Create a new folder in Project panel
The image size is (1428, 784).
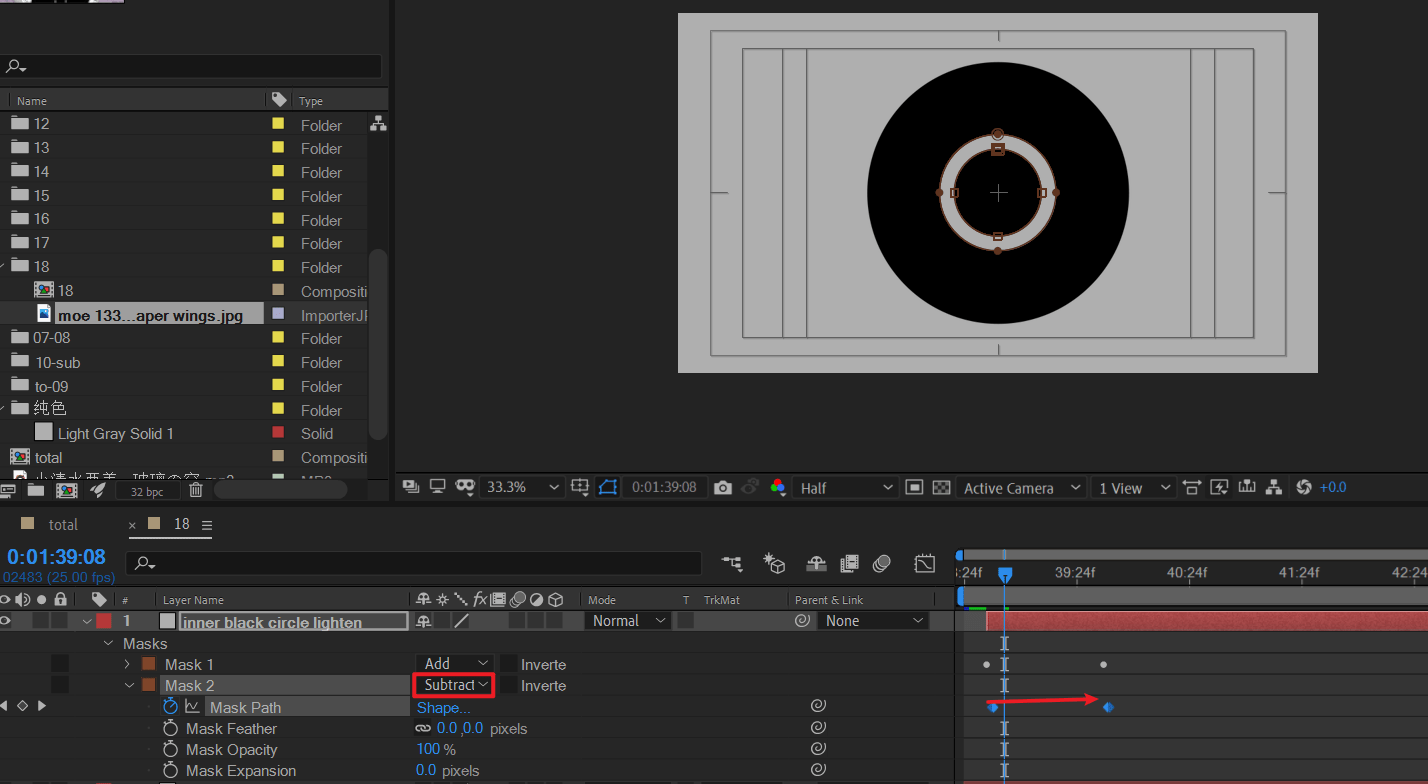pyautogui.click(x=36, y=490)
